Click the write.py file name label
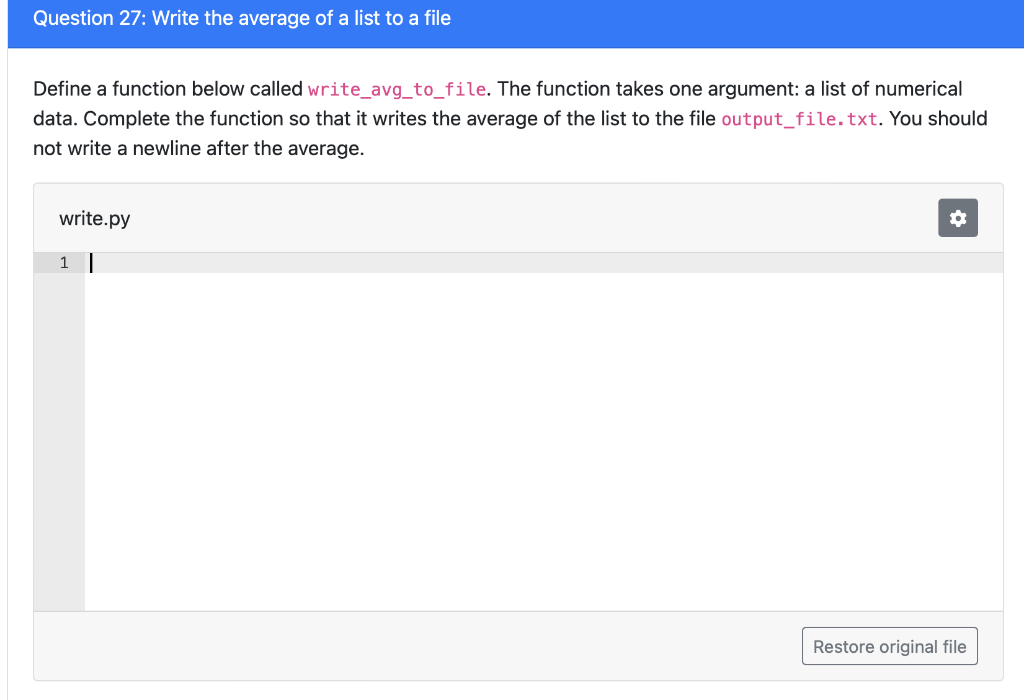Viewport: 1024px width, 700px height. 95,218
